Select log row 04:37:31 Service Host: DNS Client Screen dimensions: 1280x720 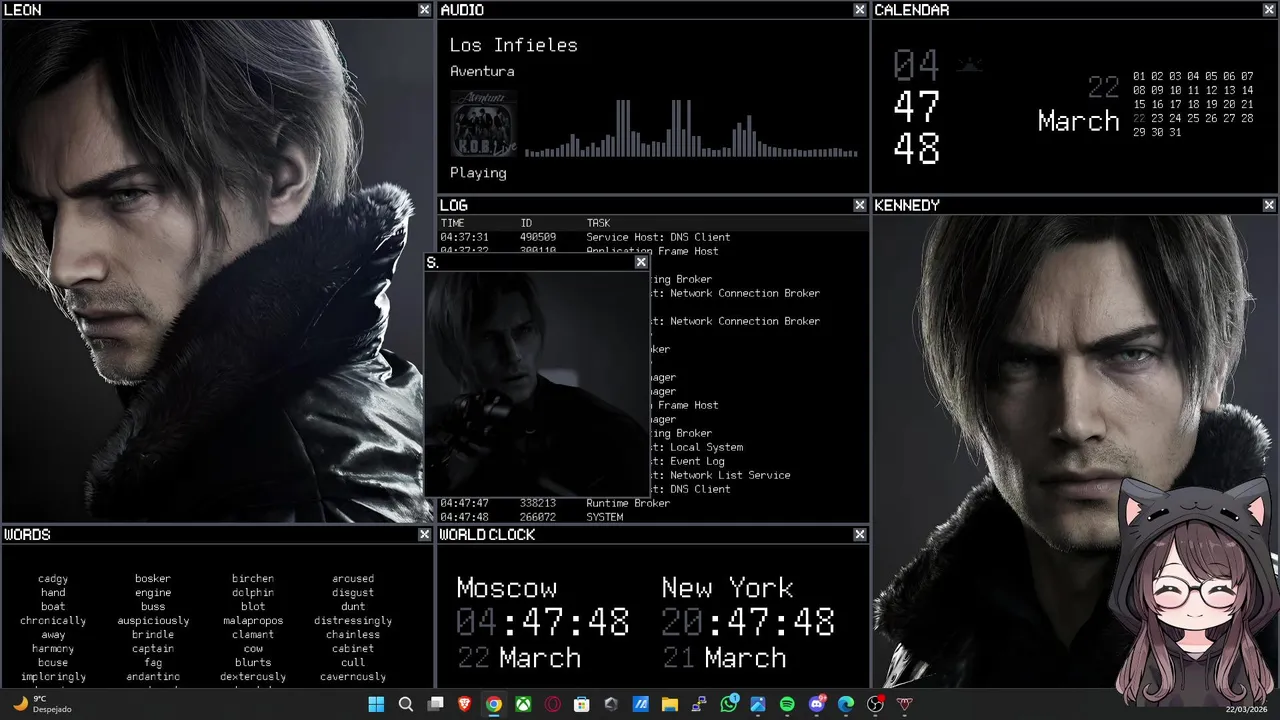click(652, 237)
